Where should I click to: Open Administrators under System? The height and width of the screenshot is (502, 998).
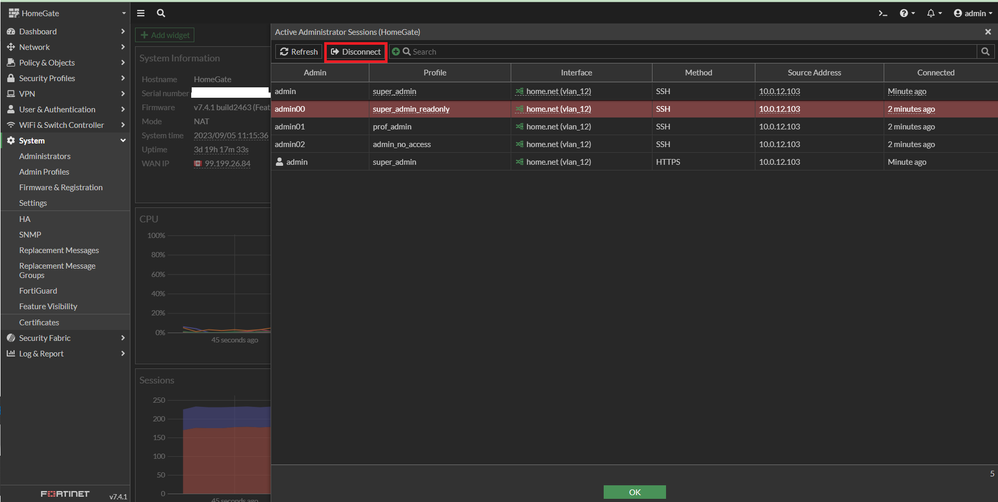tap(45, 156)
